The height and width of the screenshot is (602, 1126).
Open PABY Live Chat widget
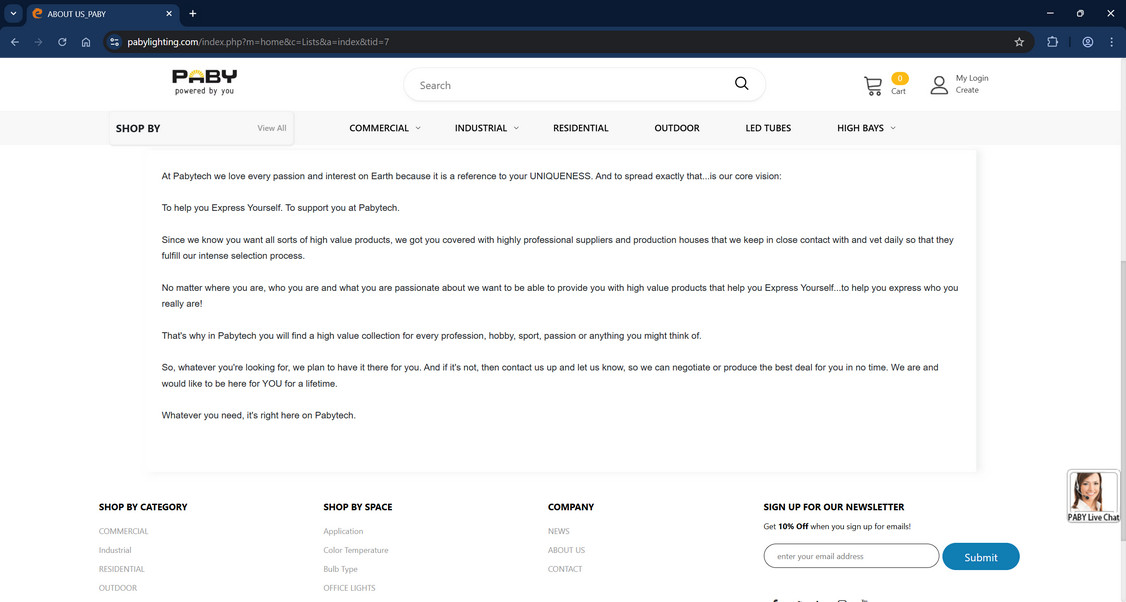1094,496
